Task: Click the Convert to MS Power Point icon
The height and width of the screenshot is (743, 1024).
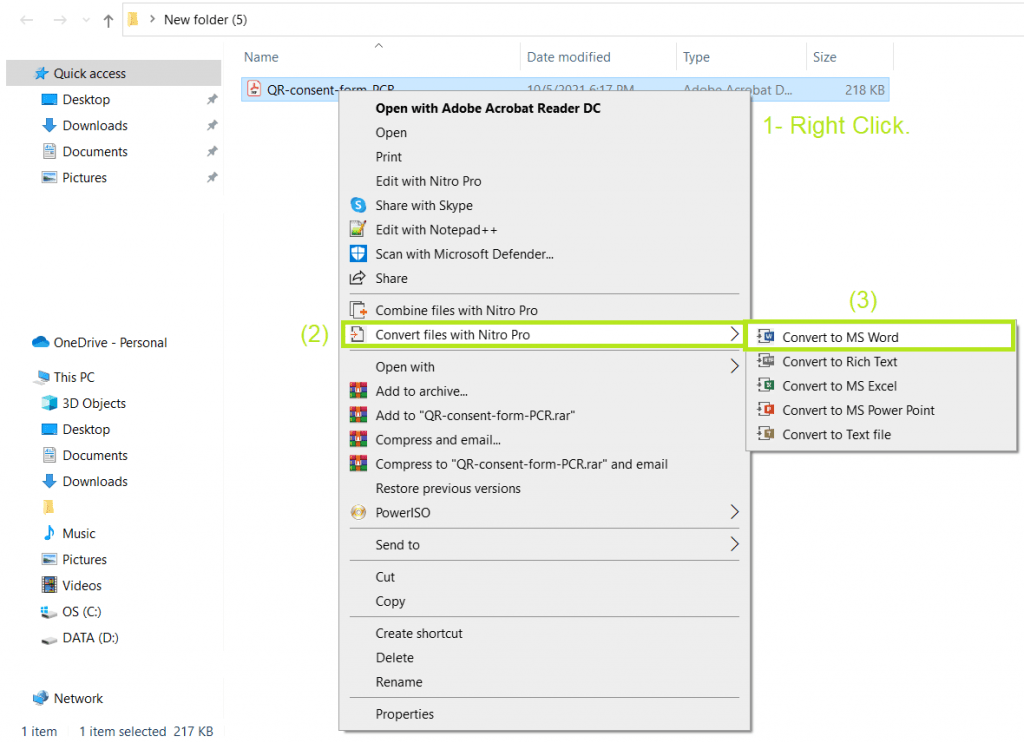Action: [x=767, y=410]
